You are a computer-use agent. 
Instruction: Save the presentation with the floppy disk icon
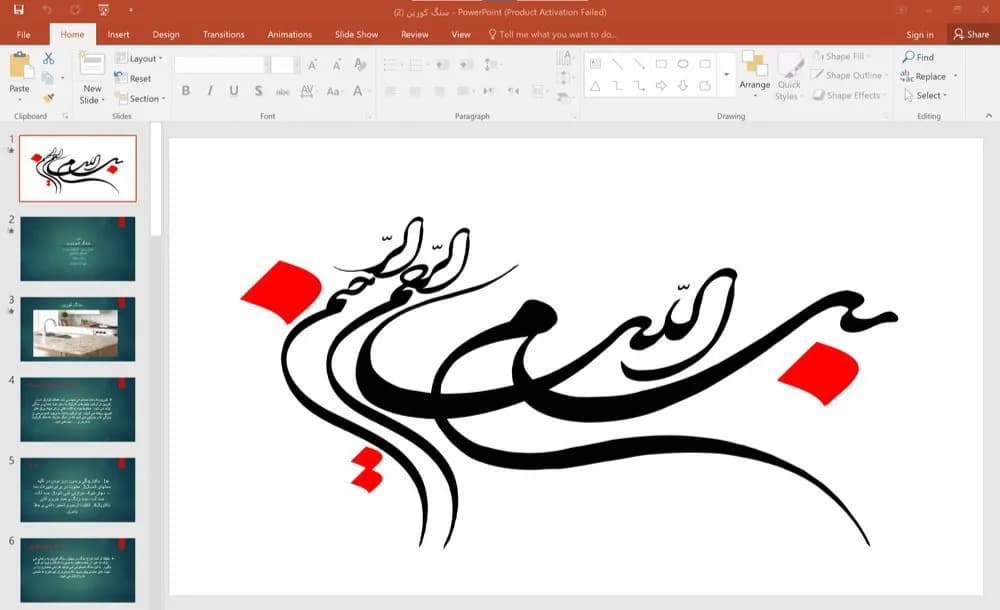click(18, 10)
